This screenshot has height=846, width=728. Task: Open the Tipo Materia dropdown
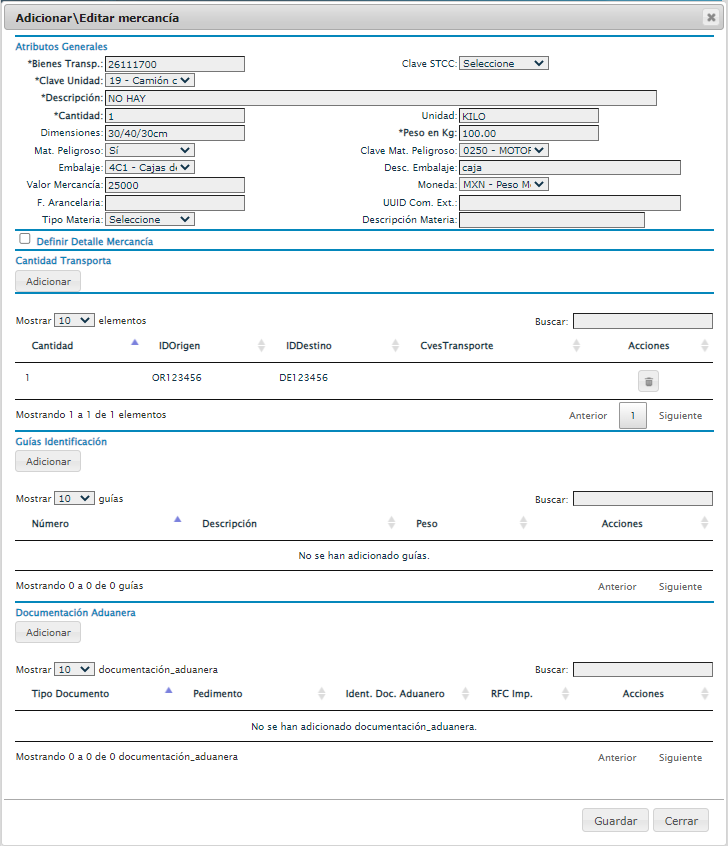coord(149,219)
